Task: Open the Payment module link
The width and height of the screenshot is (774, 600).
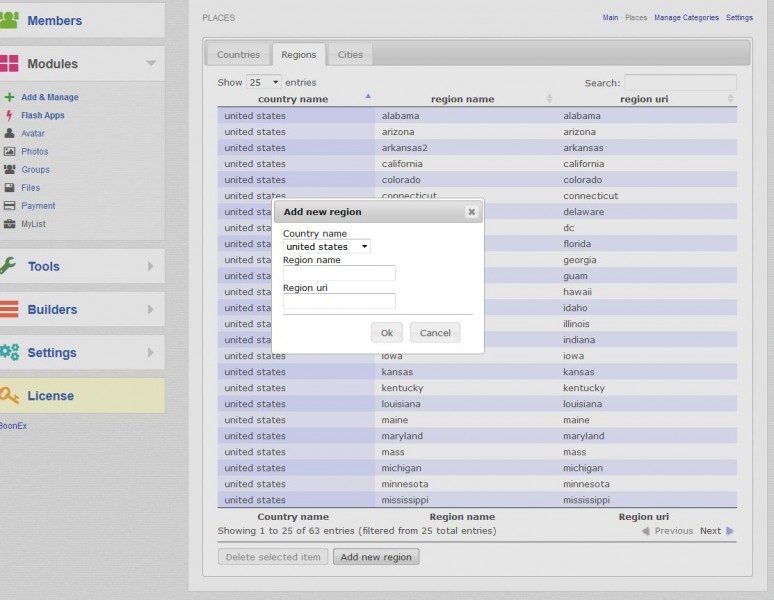Action: tap(38, 206)
